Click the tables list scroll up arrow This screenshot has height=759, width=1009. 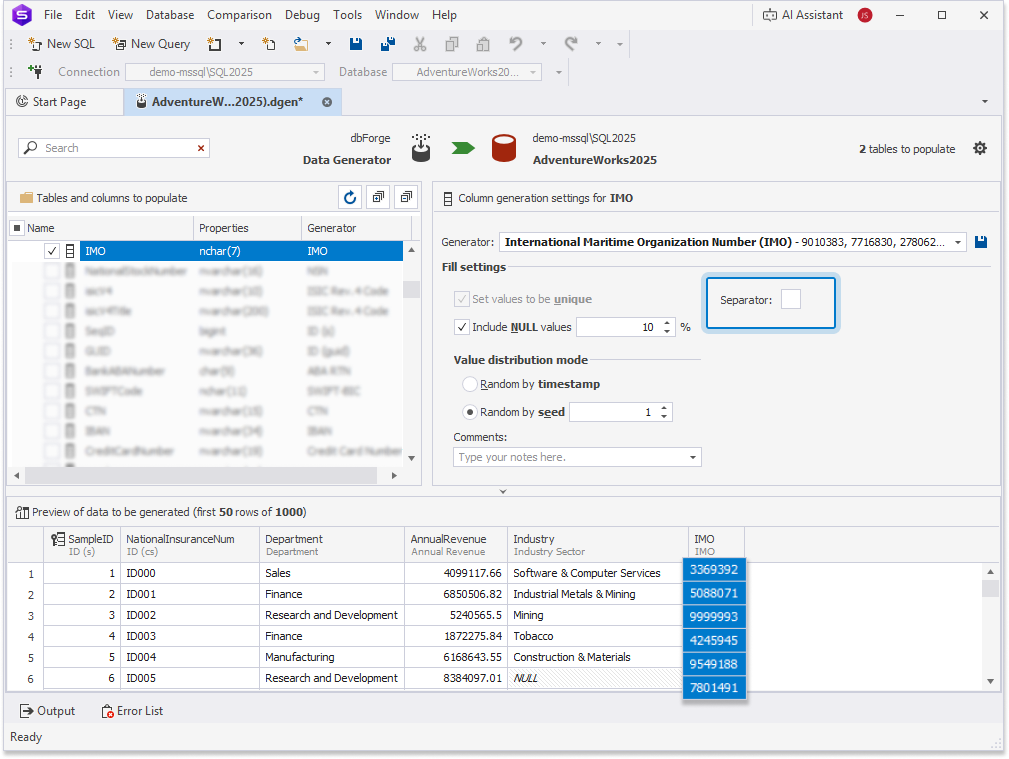(x=412, y=250)
